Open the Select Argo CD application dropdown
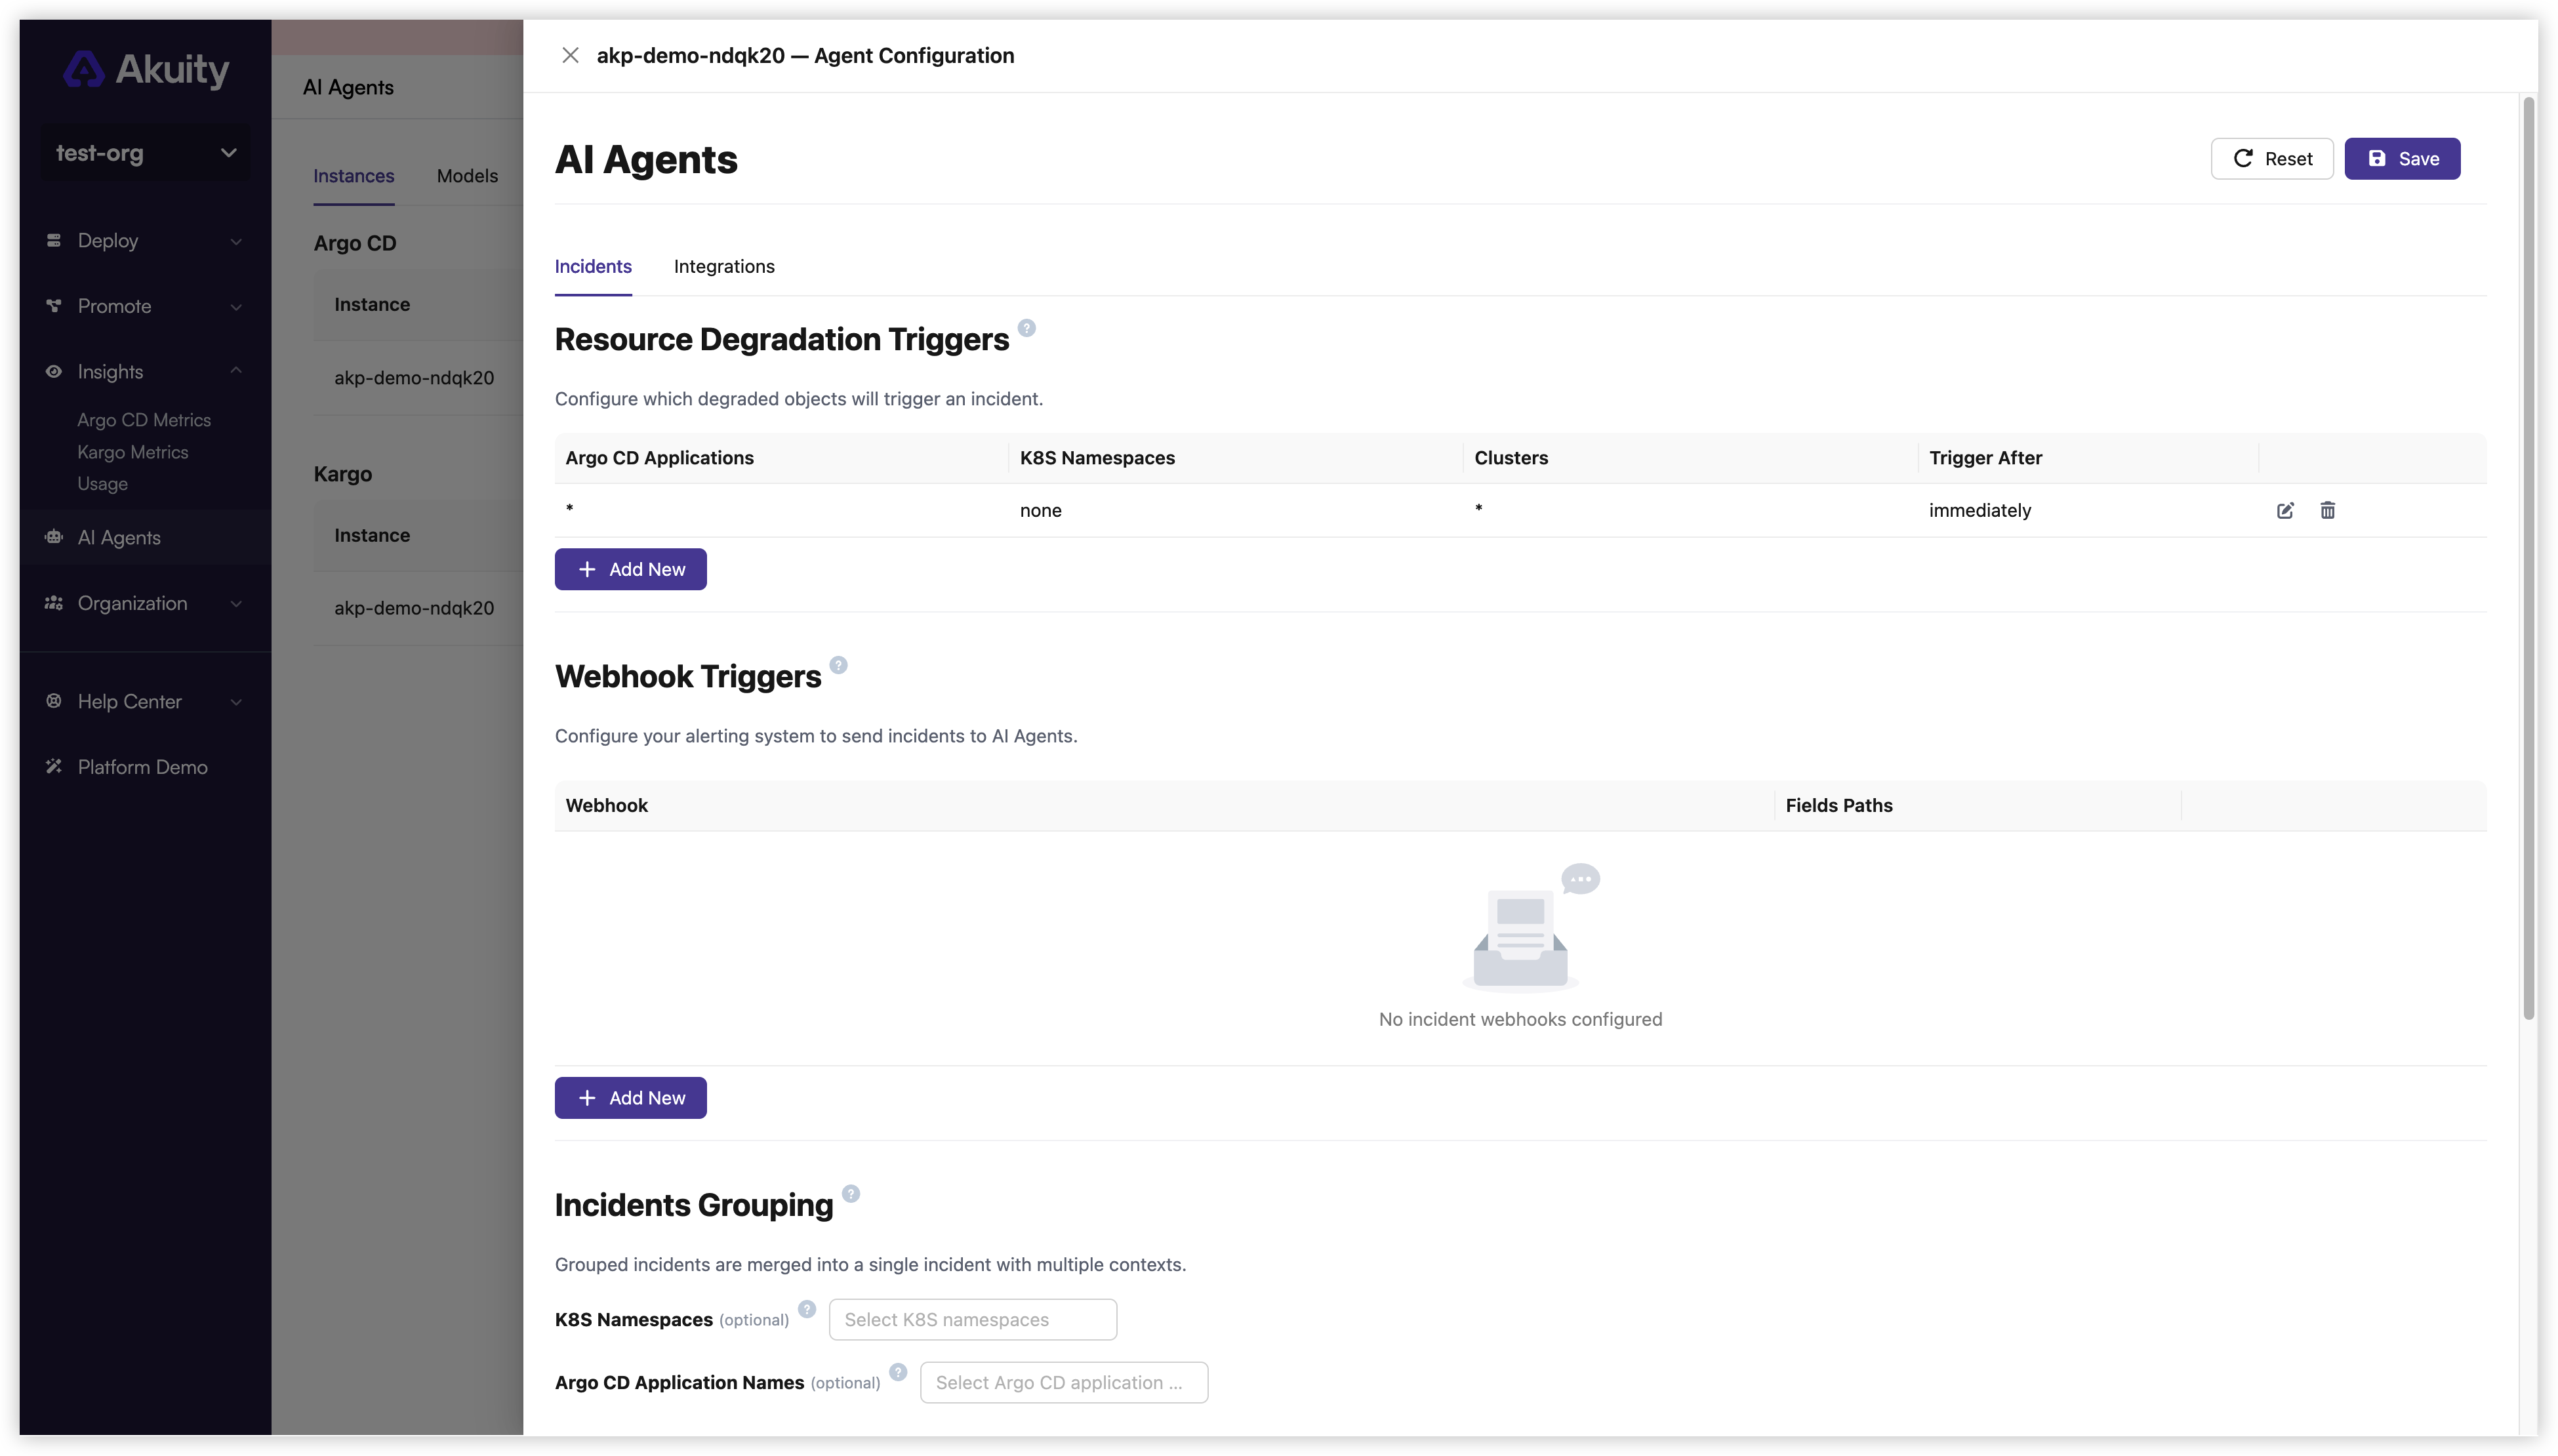This screenshot has width=2558, height=1456. [1064, 1383]
